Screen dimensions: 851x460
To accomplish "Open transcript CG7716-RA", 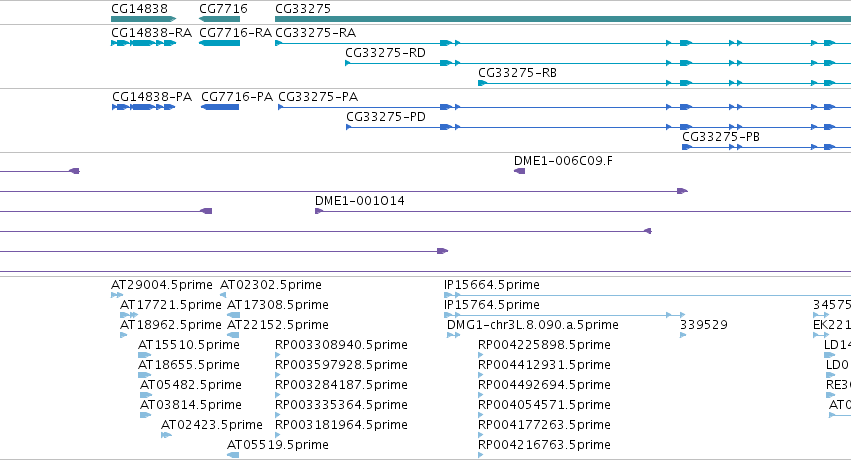I will [235, 33].
